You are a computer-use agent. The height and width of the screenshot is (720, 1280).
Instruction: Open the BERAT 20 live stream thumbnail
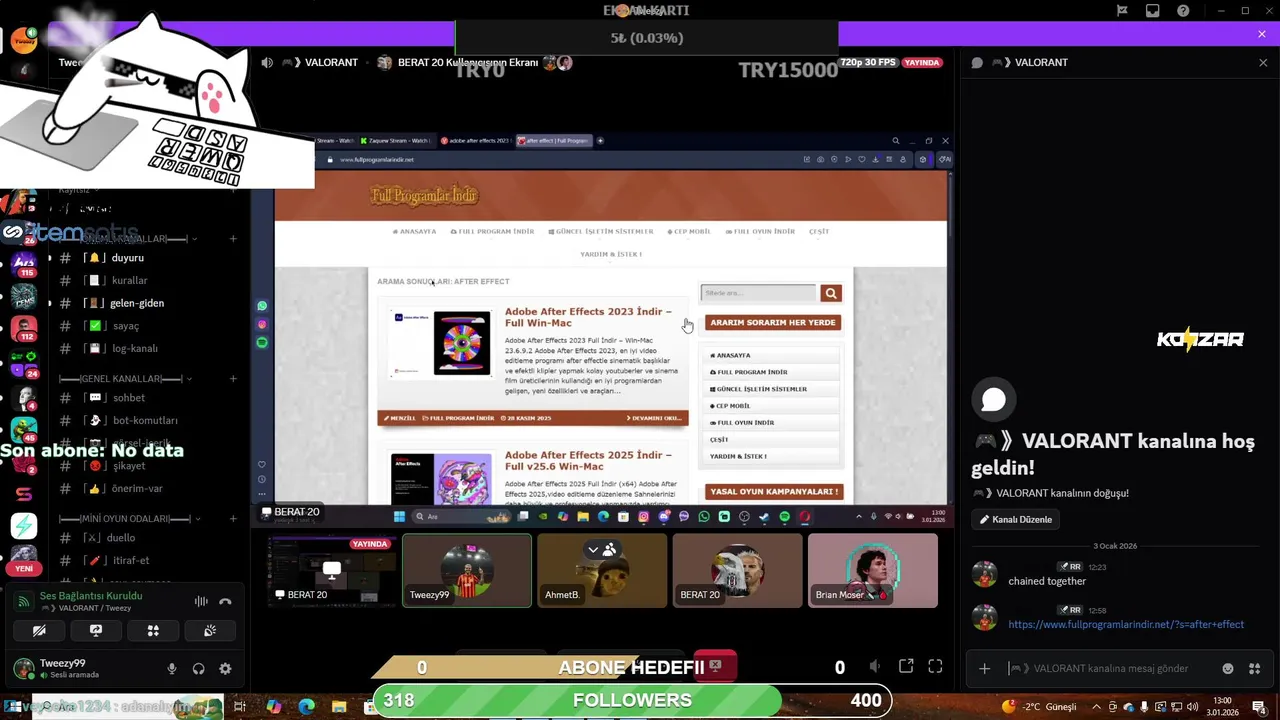(331, 570)
